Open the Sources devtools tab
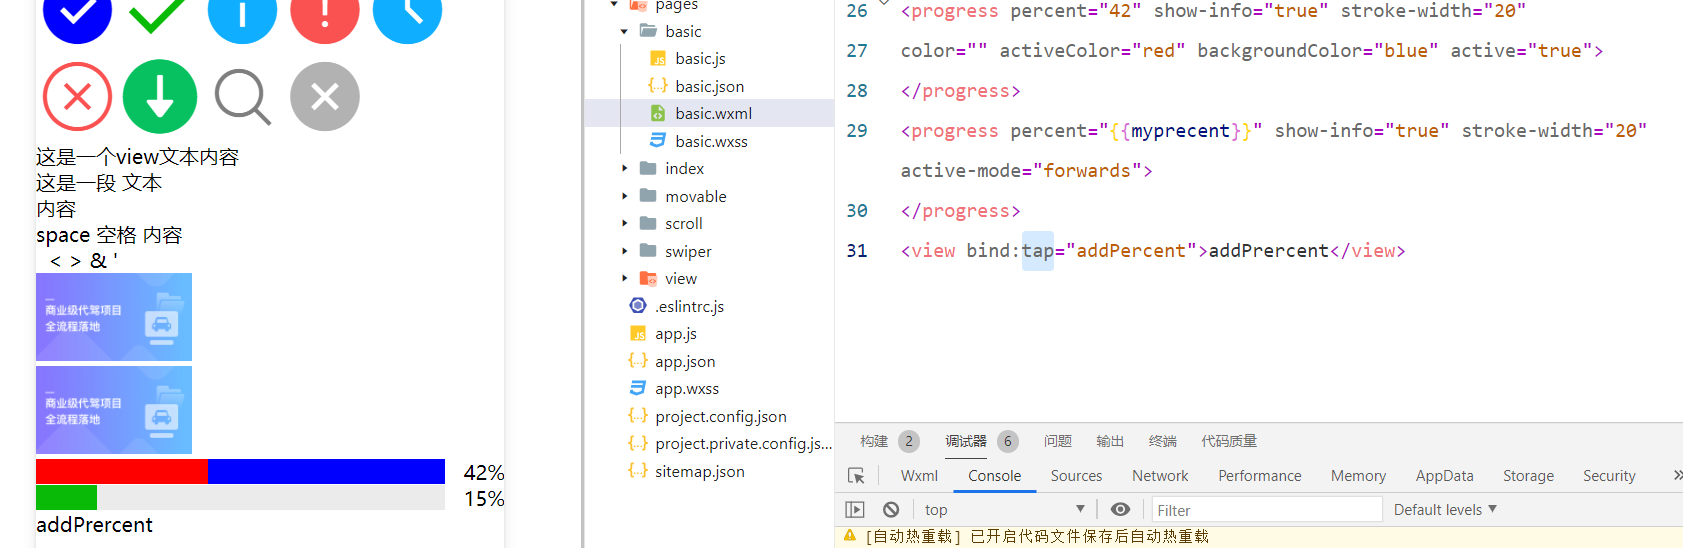 tap(1077, 476)
